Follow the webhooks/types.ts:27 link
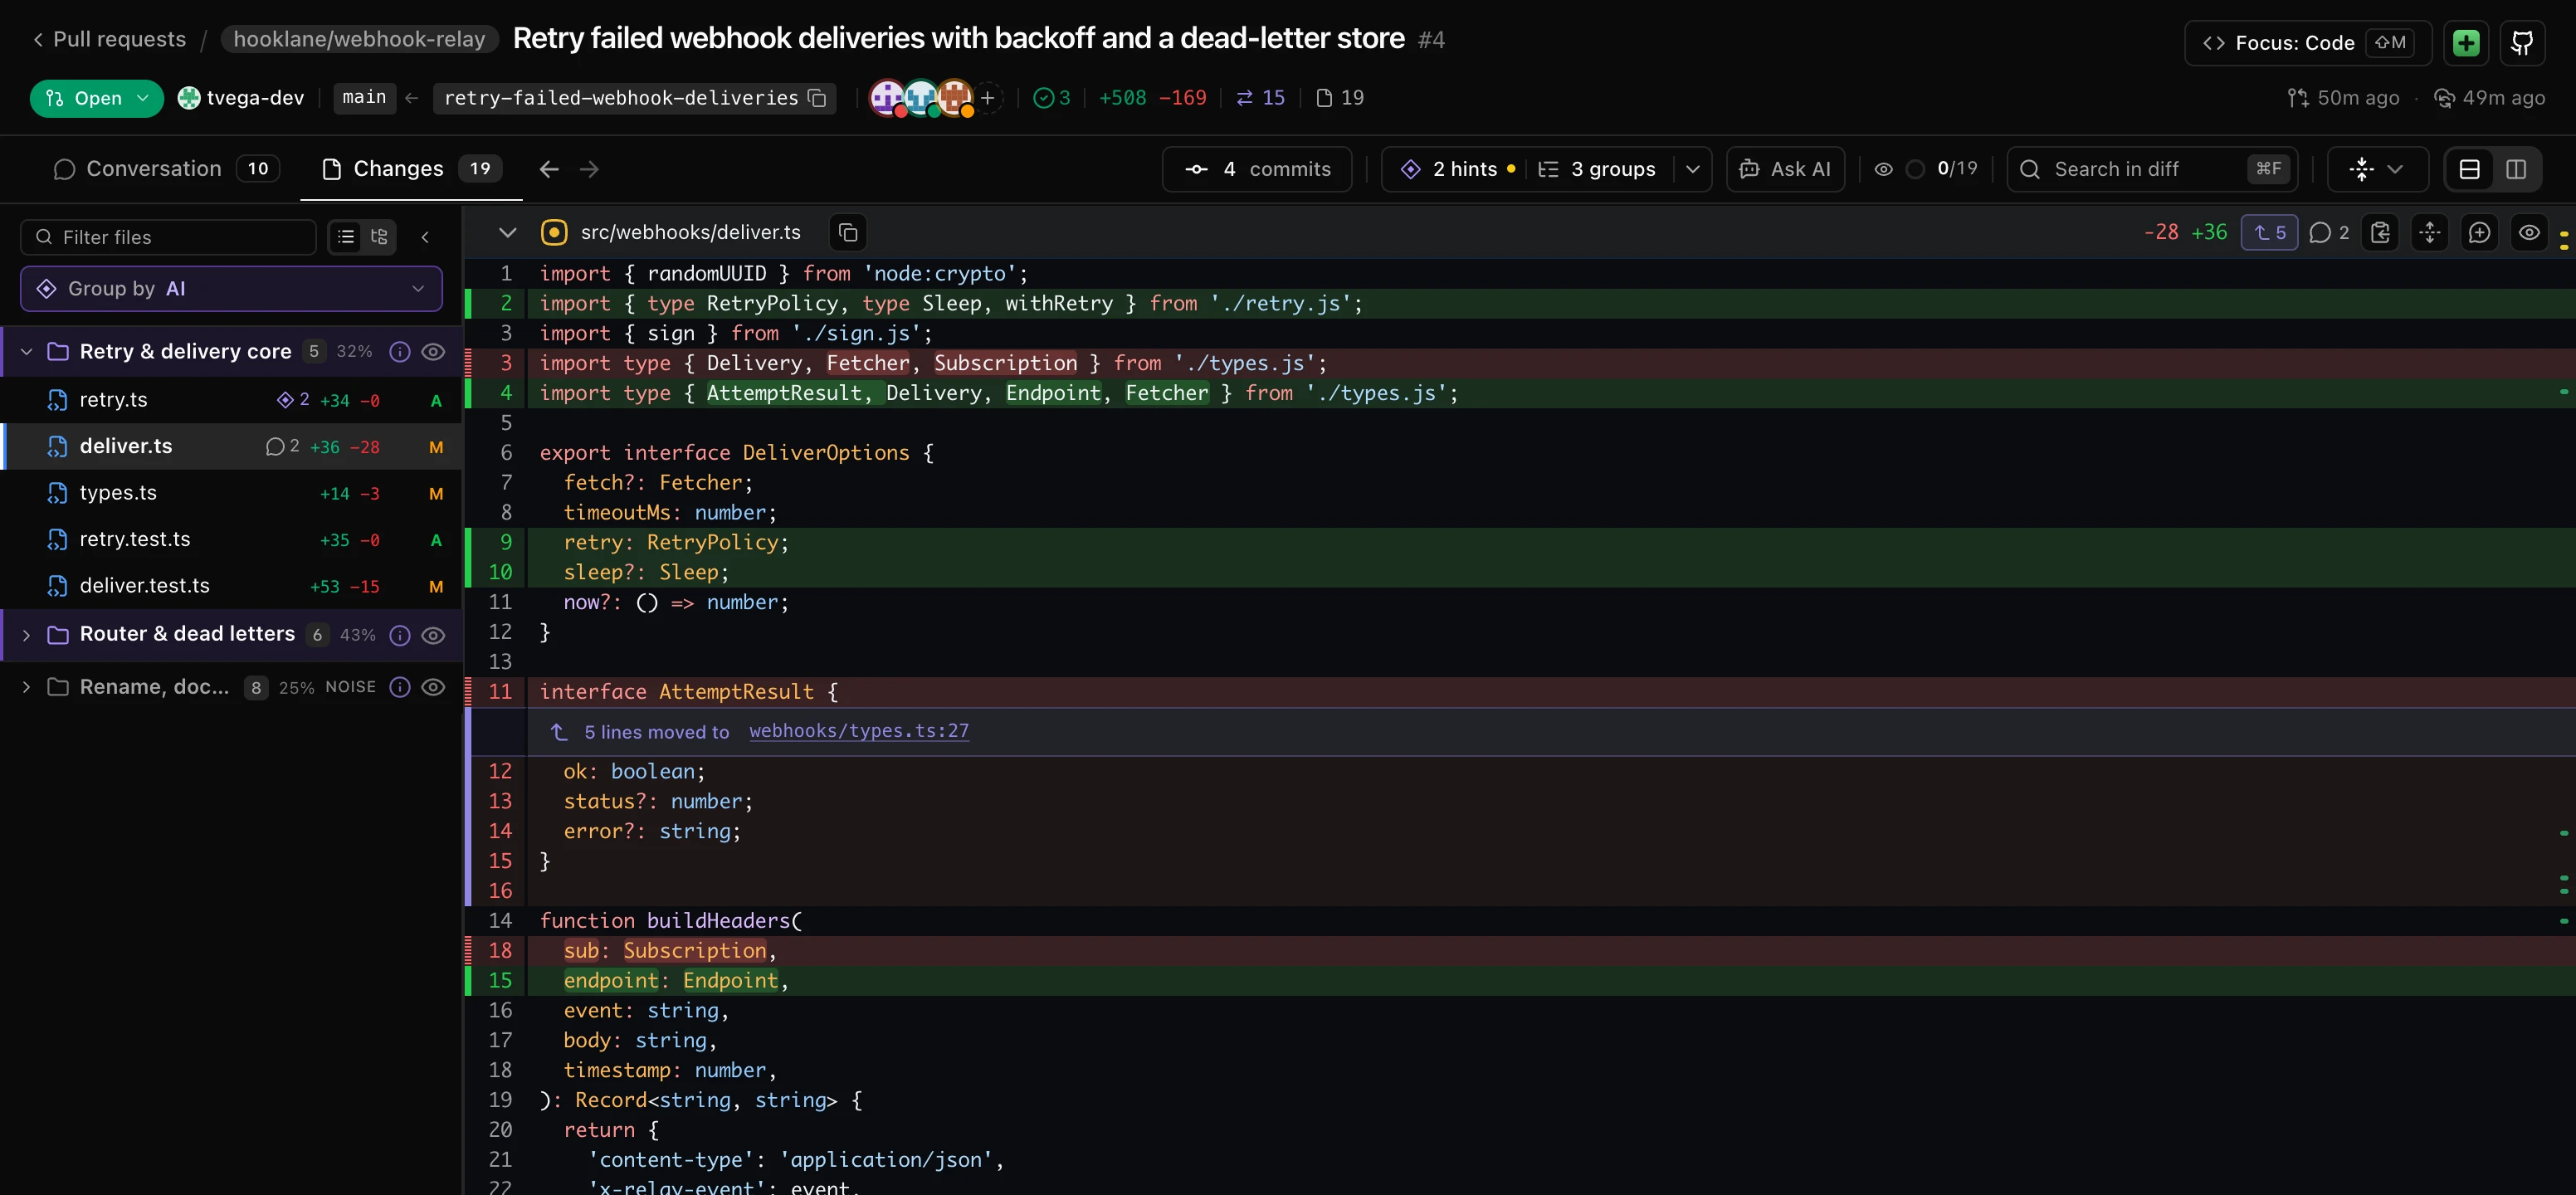2576x1195 pixels. [859, 731]
